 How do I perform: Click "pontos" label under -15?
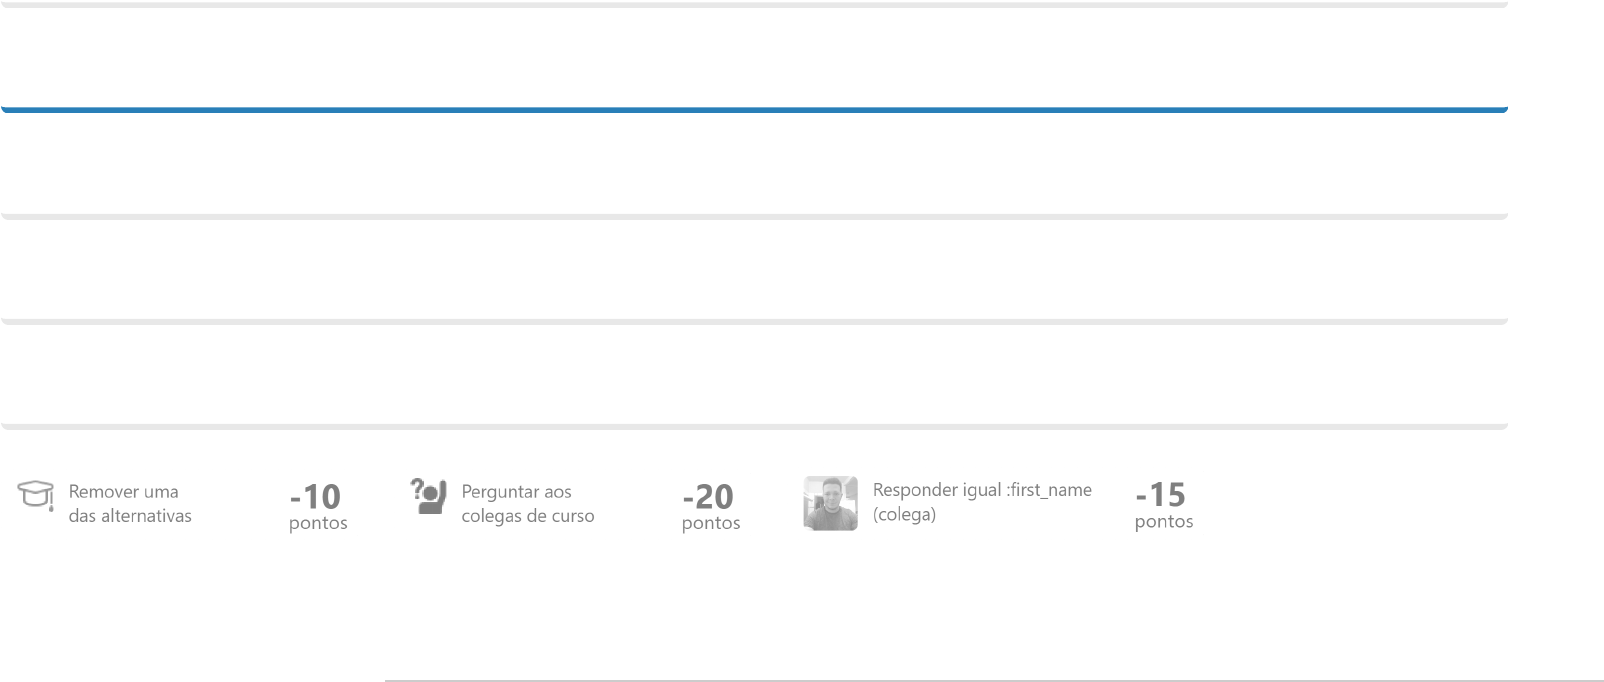click(x=1164, y=522)
